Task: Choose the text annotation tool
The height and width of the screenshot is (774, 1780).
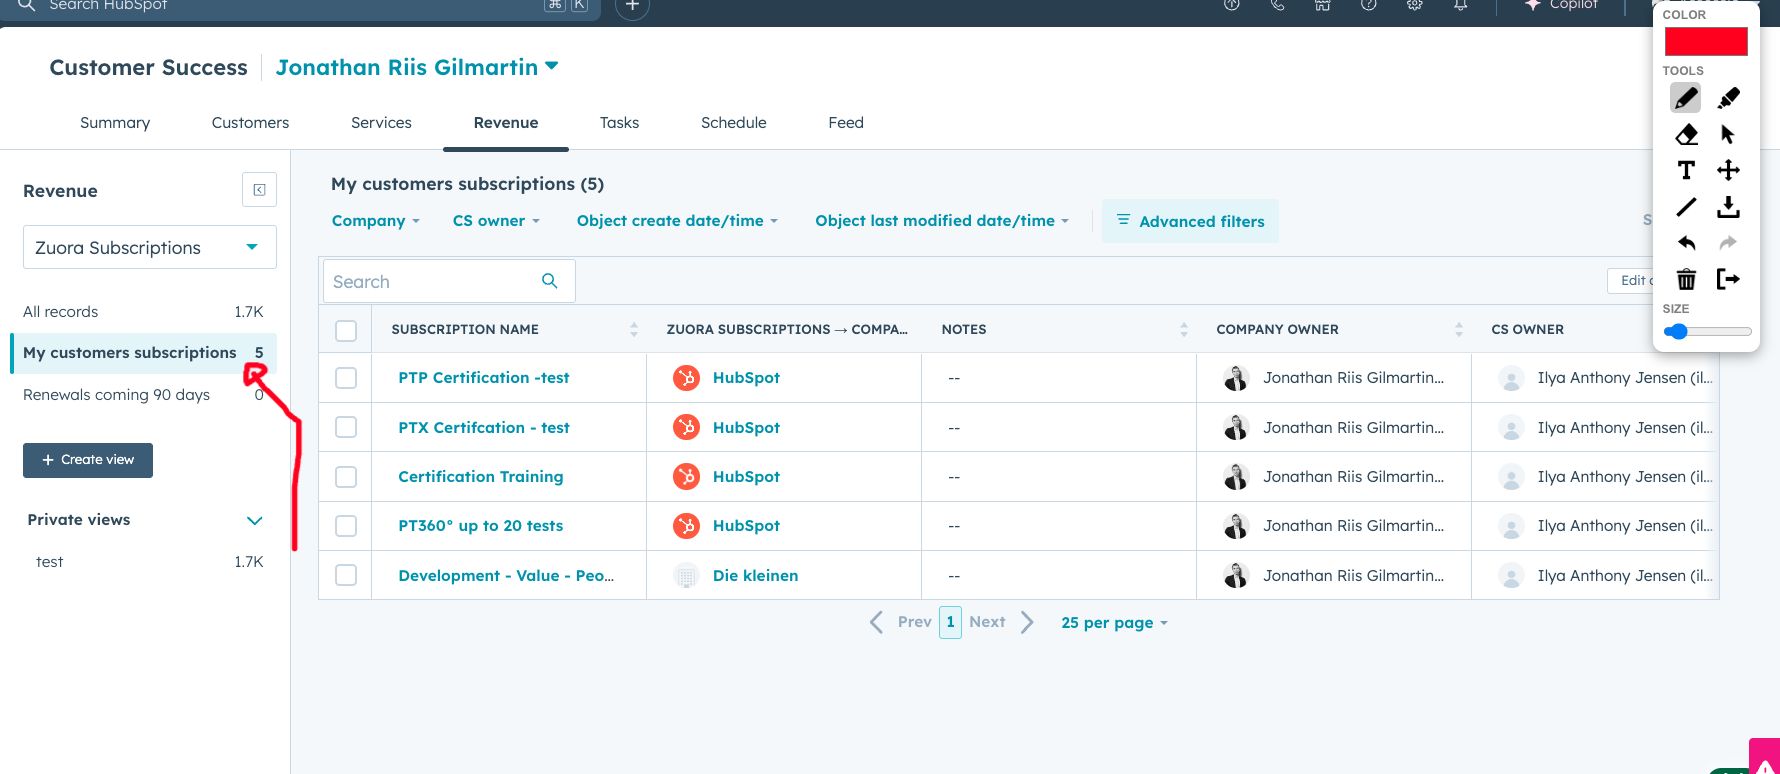Action: point(1686,170)
